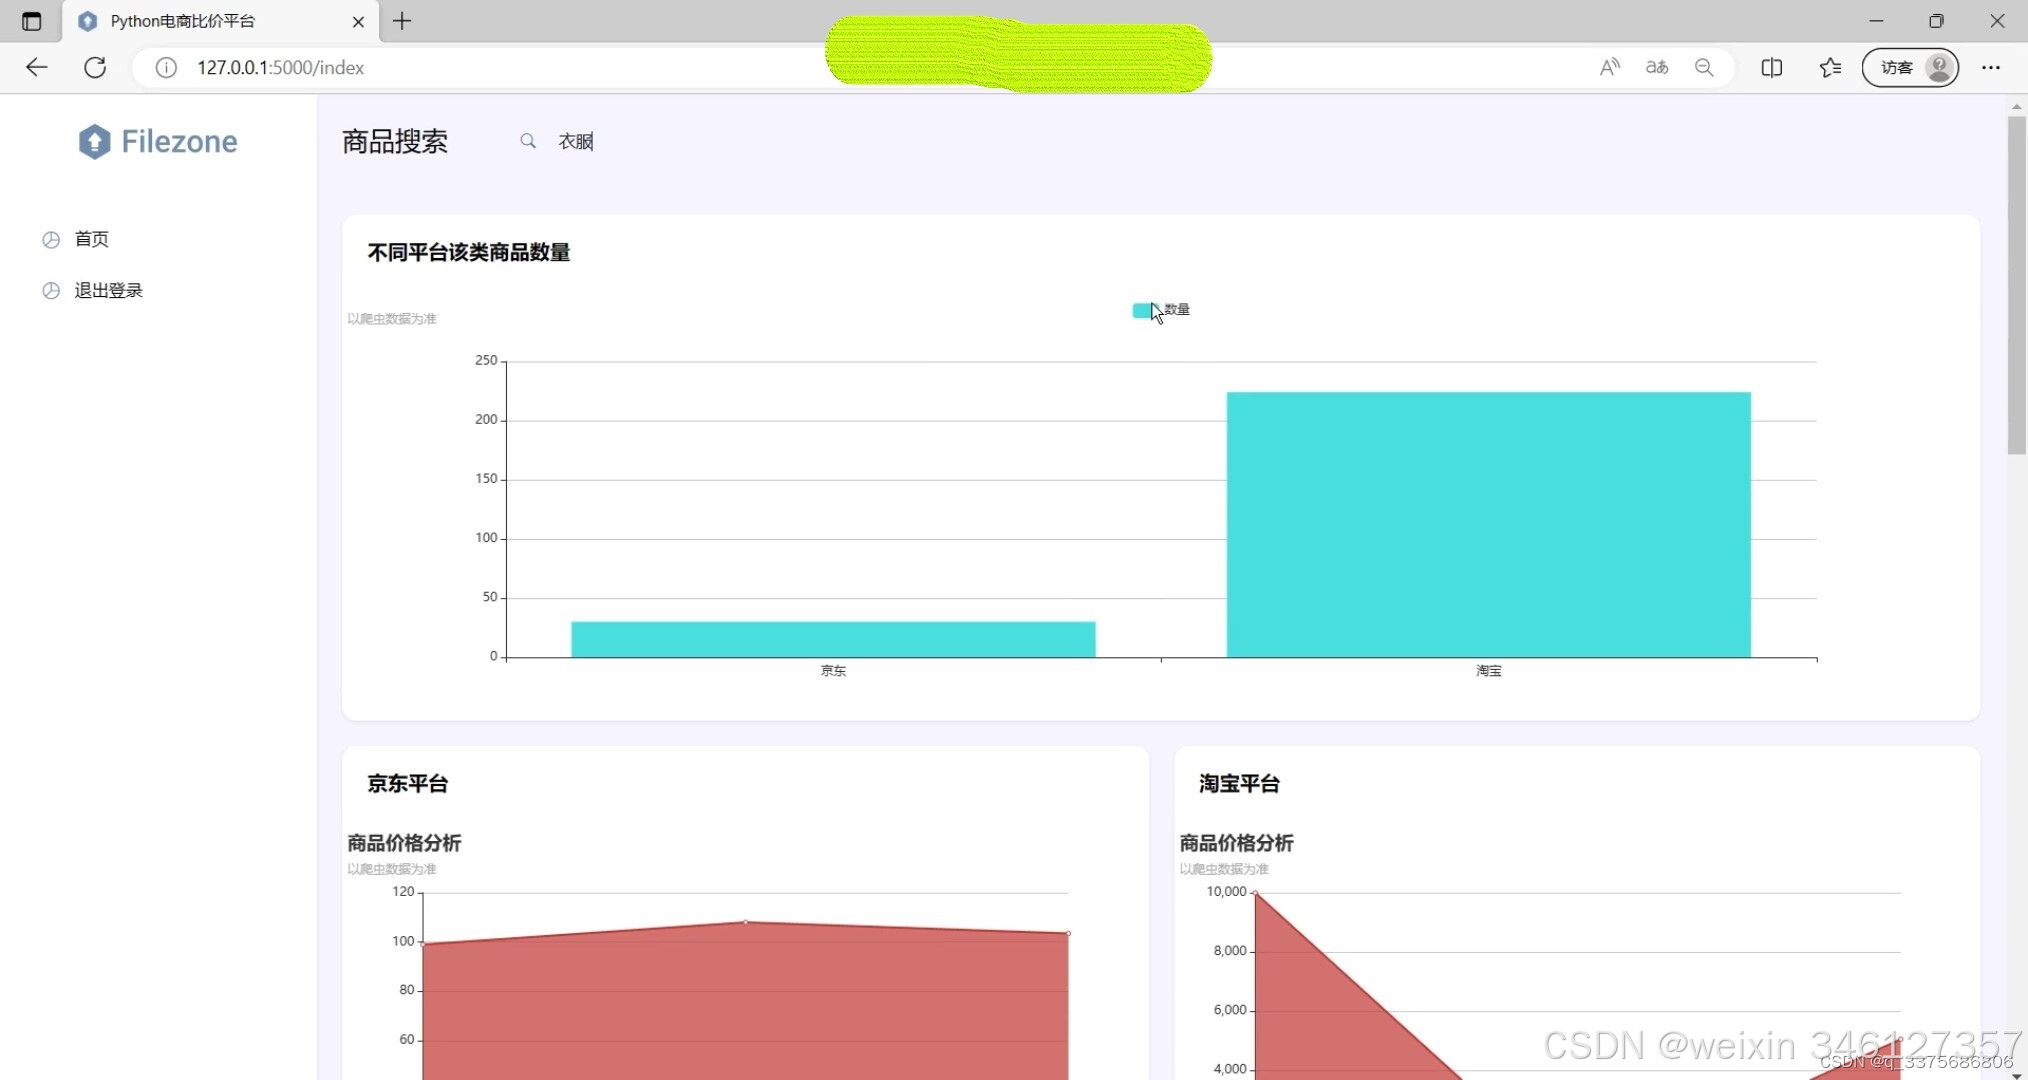Open the tab actions menu at top-left corner
Screen dimensions: 2028x1080
(31, 20)
